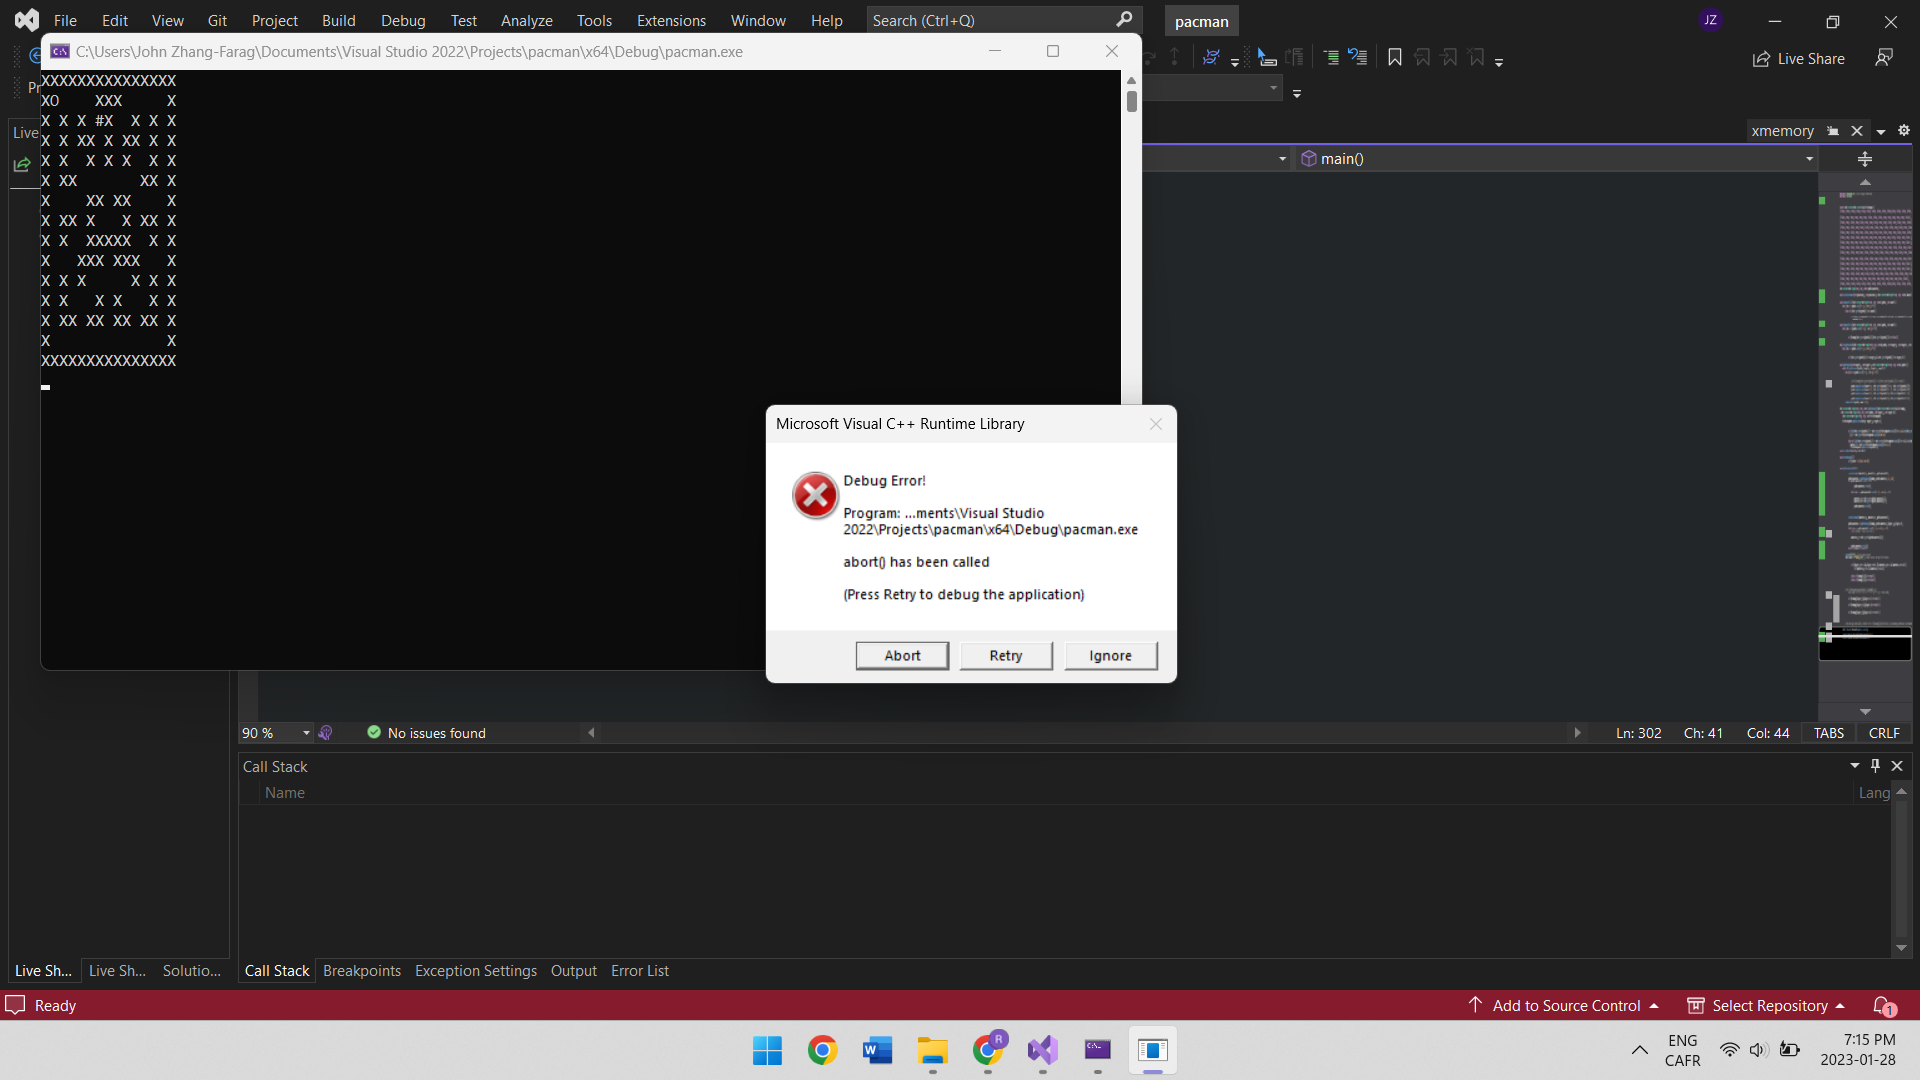This screenshot has height=1080, width=1920.
Task: Click the IntelliCode toolbar icon
Action: pos(1211,58)
